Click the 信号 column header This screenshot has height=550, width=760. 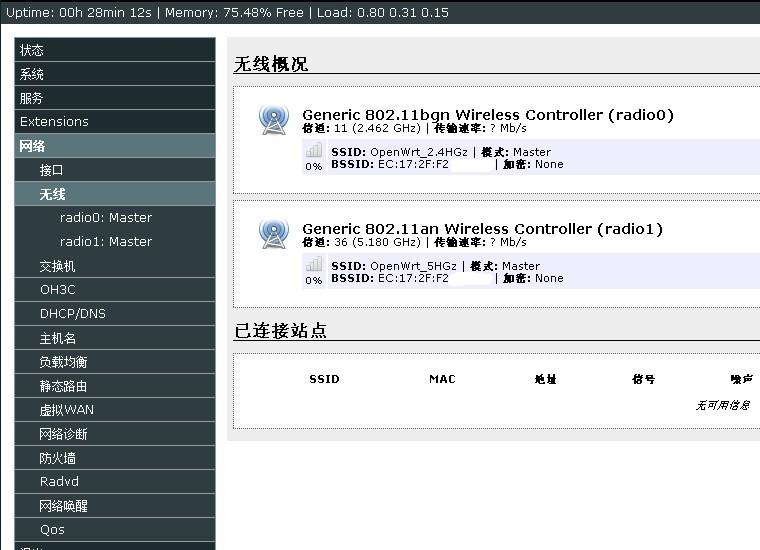[x=644, y=379]
